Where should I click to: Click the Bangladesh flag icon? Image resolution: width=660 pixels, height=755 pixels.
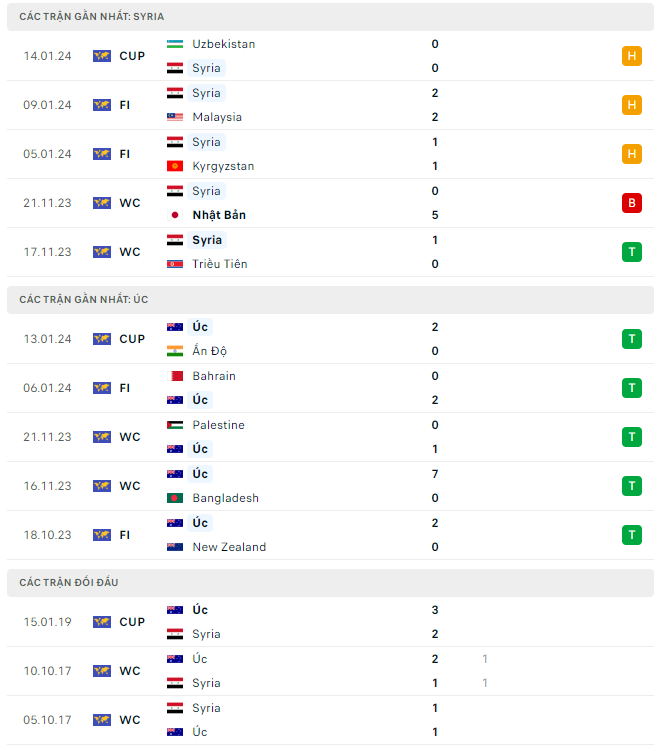pos(175,498)
